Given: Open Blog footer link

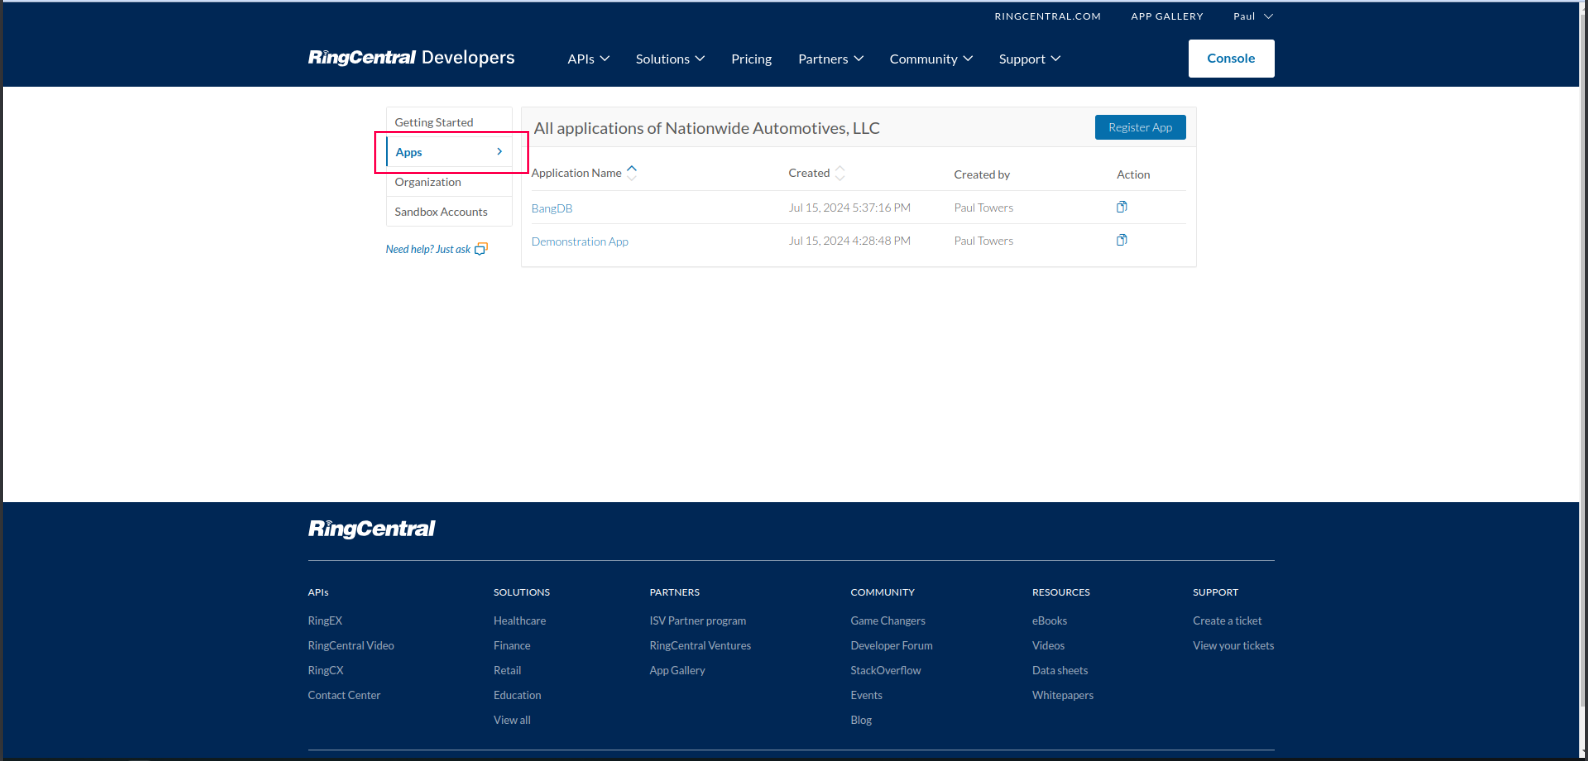Looking at the screenshot, I should click(x=861, y=720).
